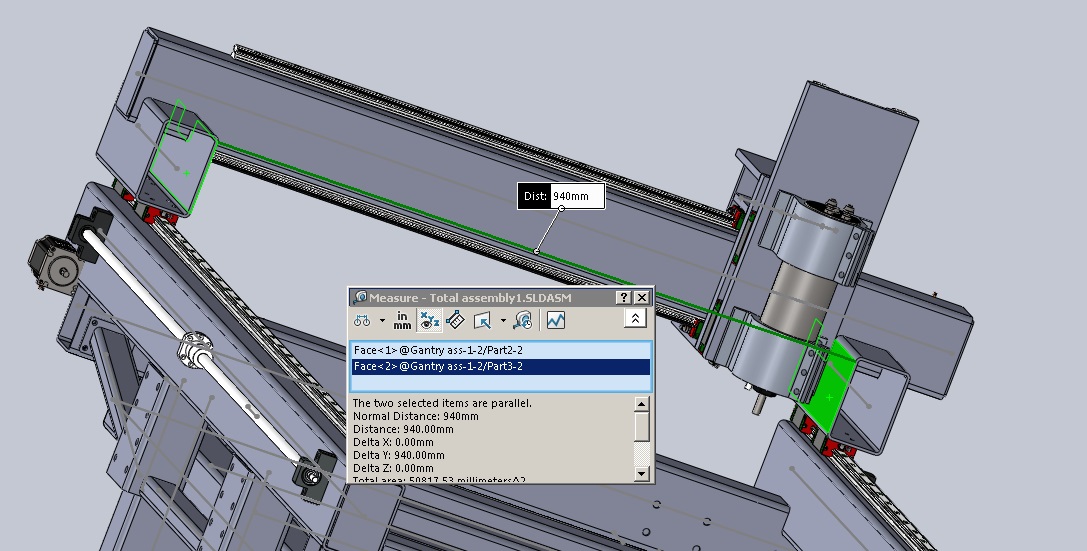This screenshot has width=1087, height=551.
Task: Click the results scrollbar down arrow
Action: pyautogui.click(x=642, y=472)
